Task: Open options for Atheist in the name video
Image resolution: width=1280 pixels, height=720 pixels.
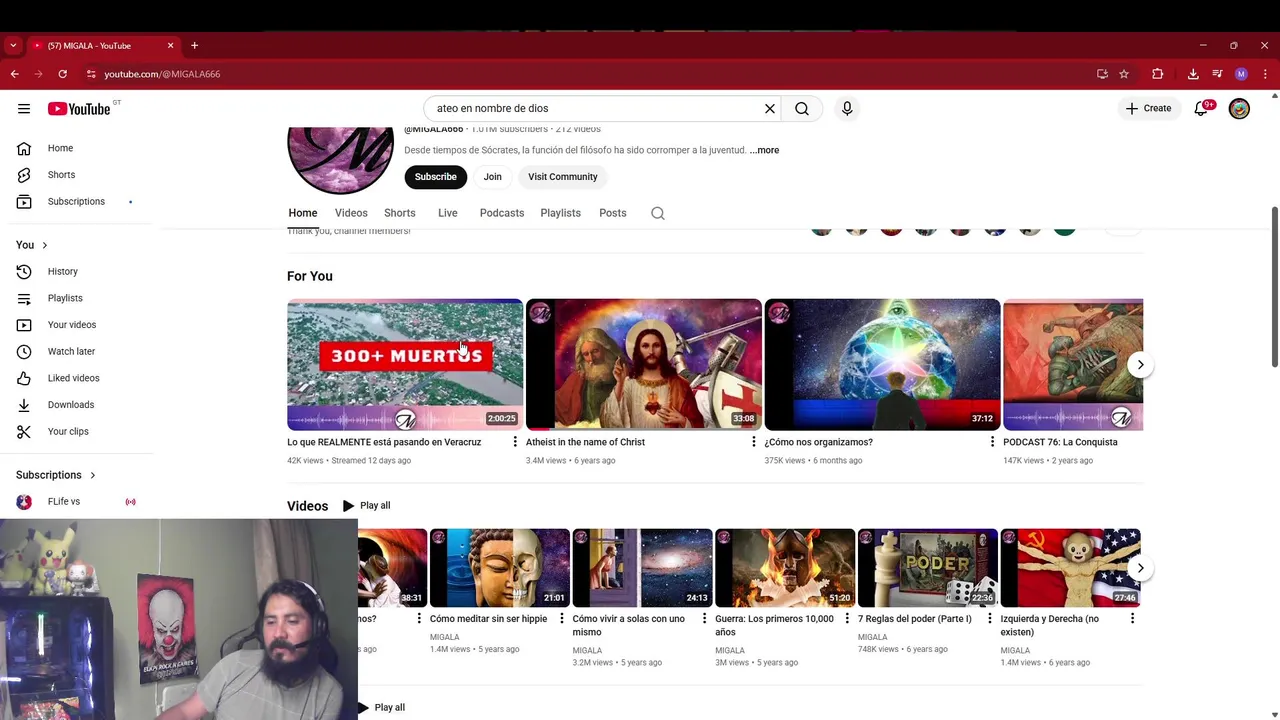Action: click(754, 442)
